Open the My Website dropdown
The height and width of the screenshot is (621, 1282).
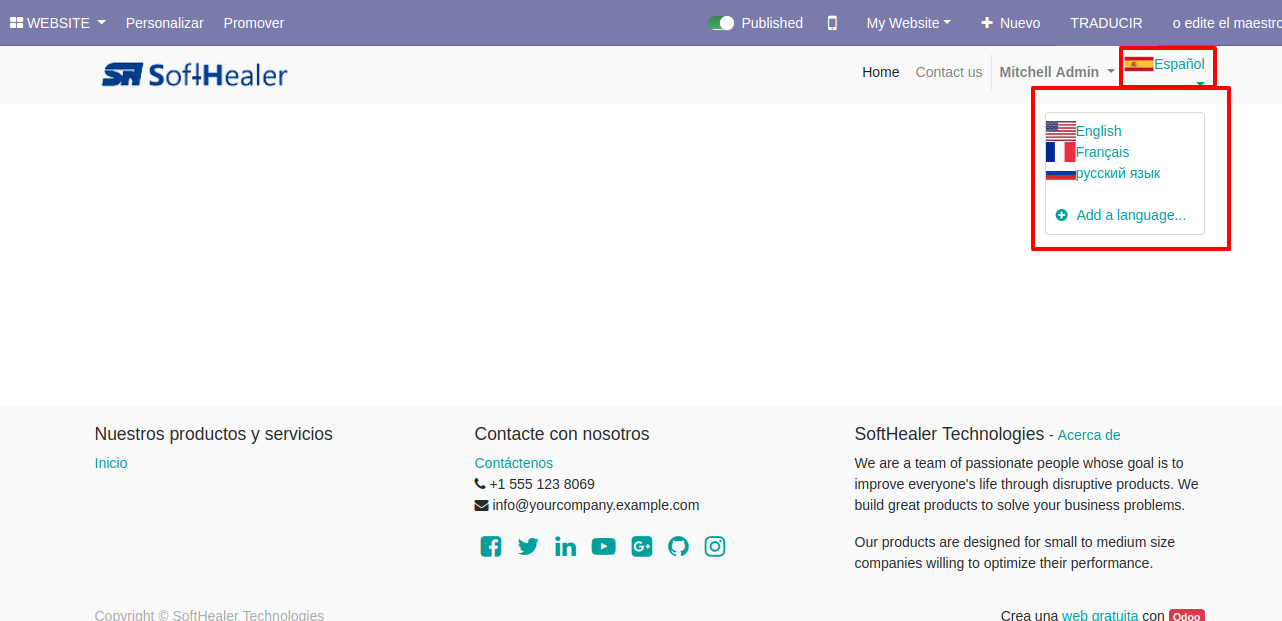tap(908, 23)
